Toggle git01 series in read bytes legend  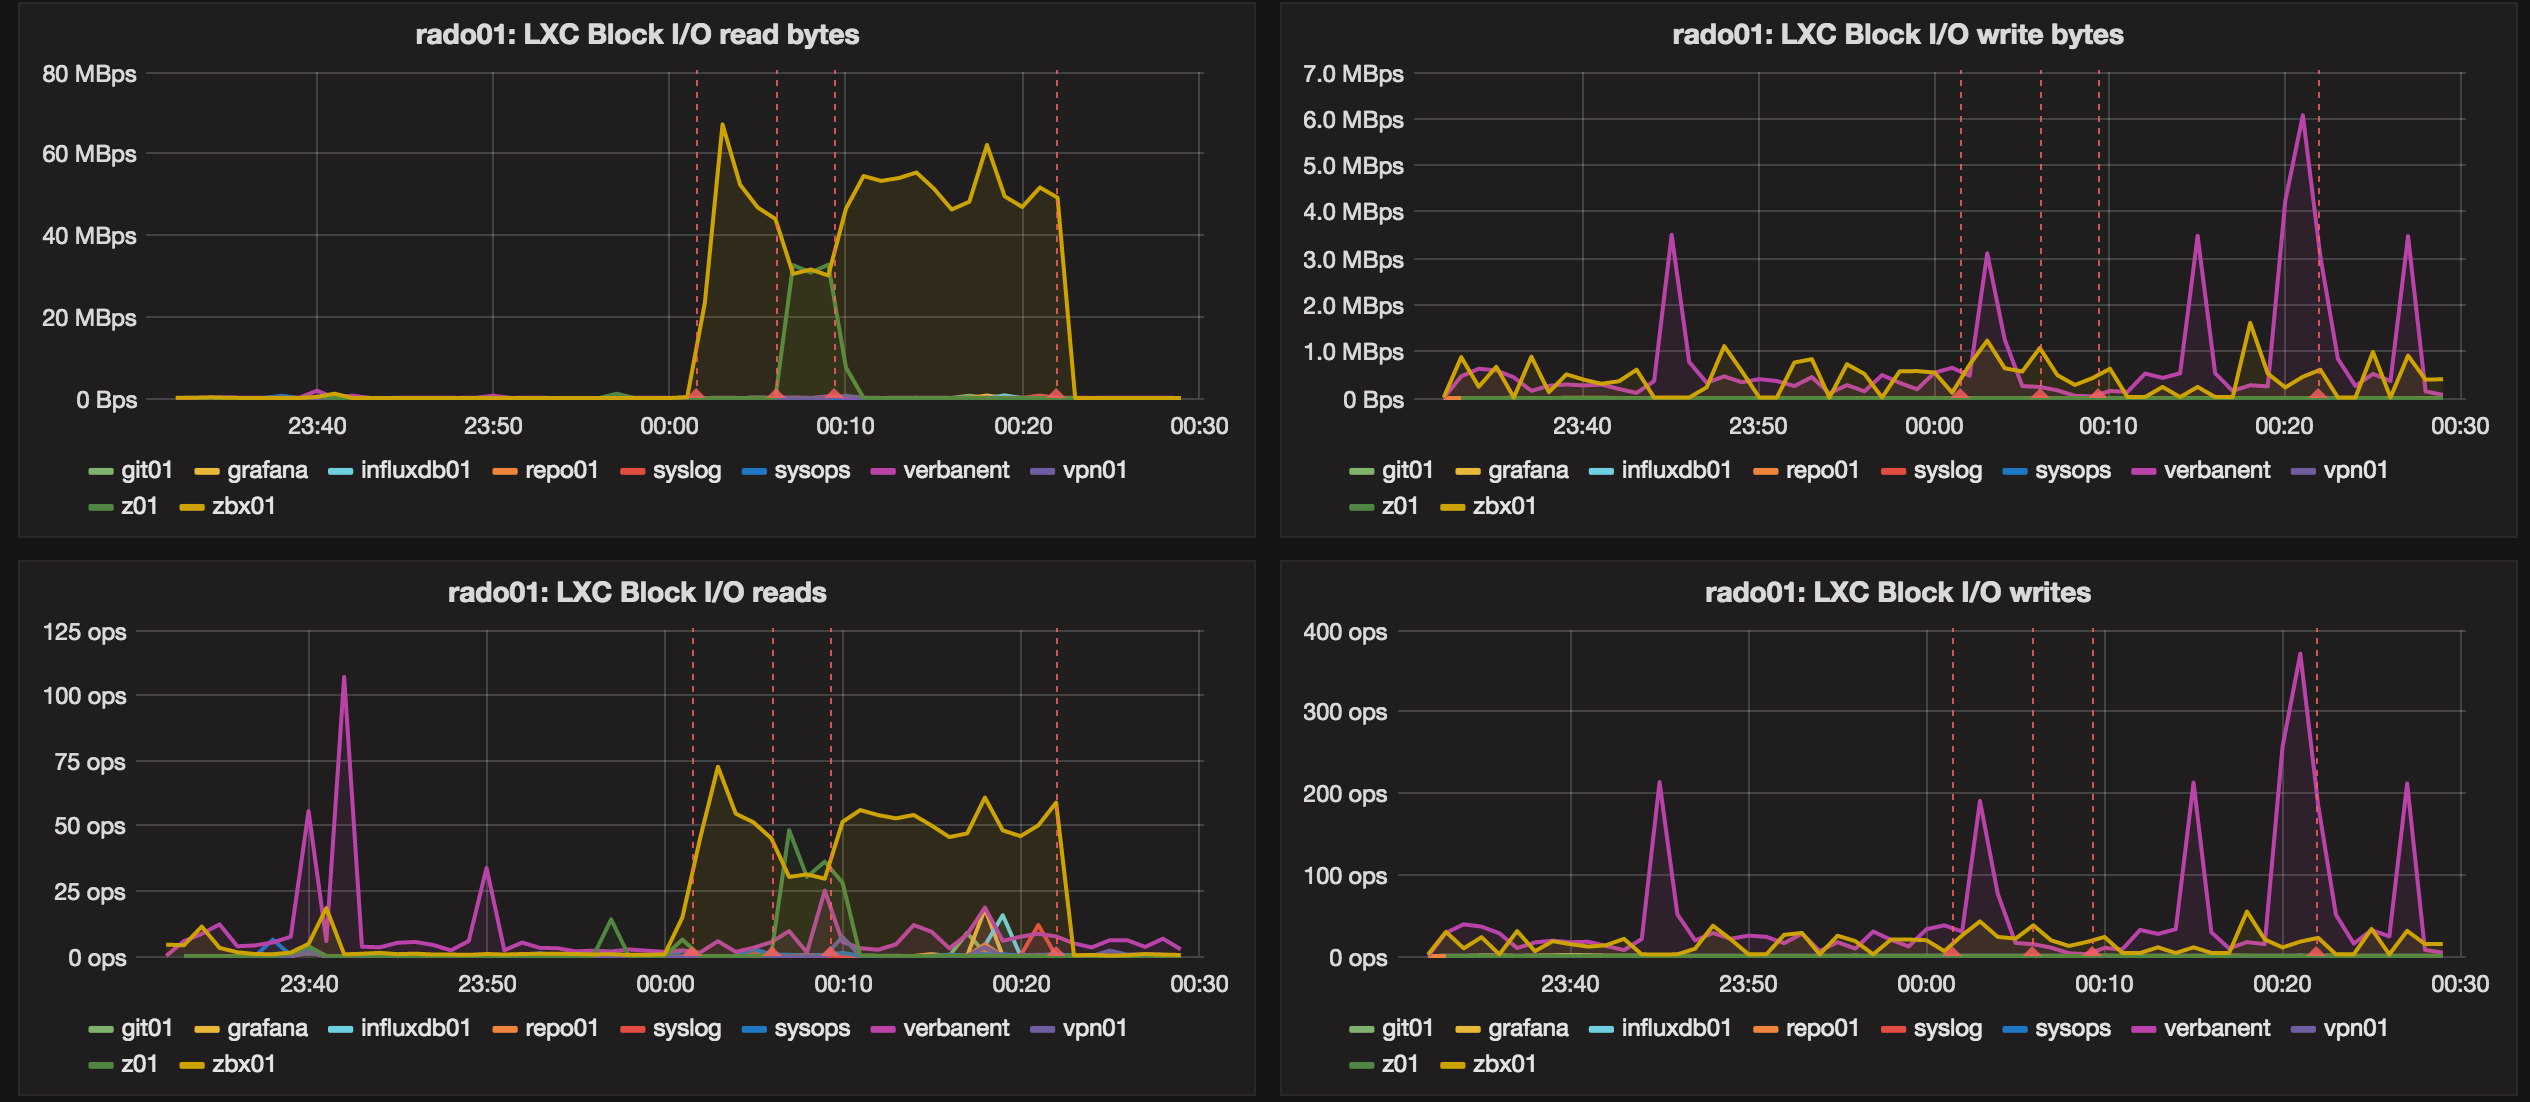pos(146,470)
